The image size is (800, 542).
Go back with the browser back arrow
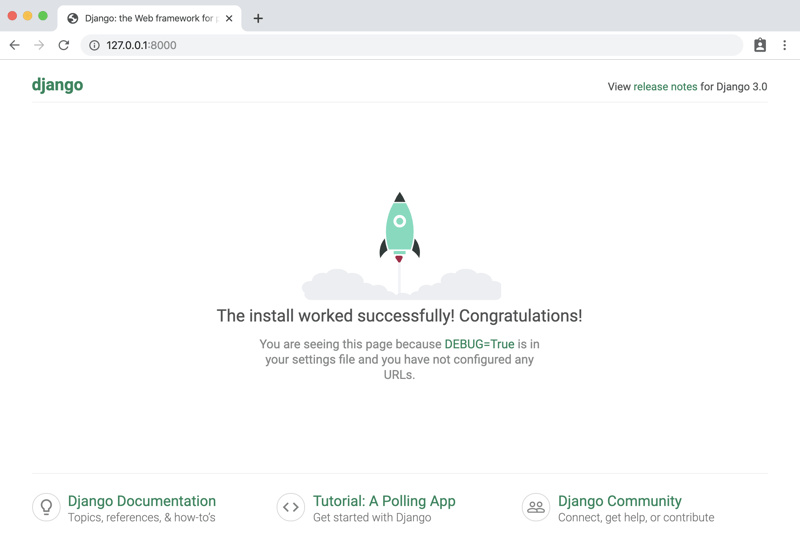pyautogui.click(x=14, y=45)
